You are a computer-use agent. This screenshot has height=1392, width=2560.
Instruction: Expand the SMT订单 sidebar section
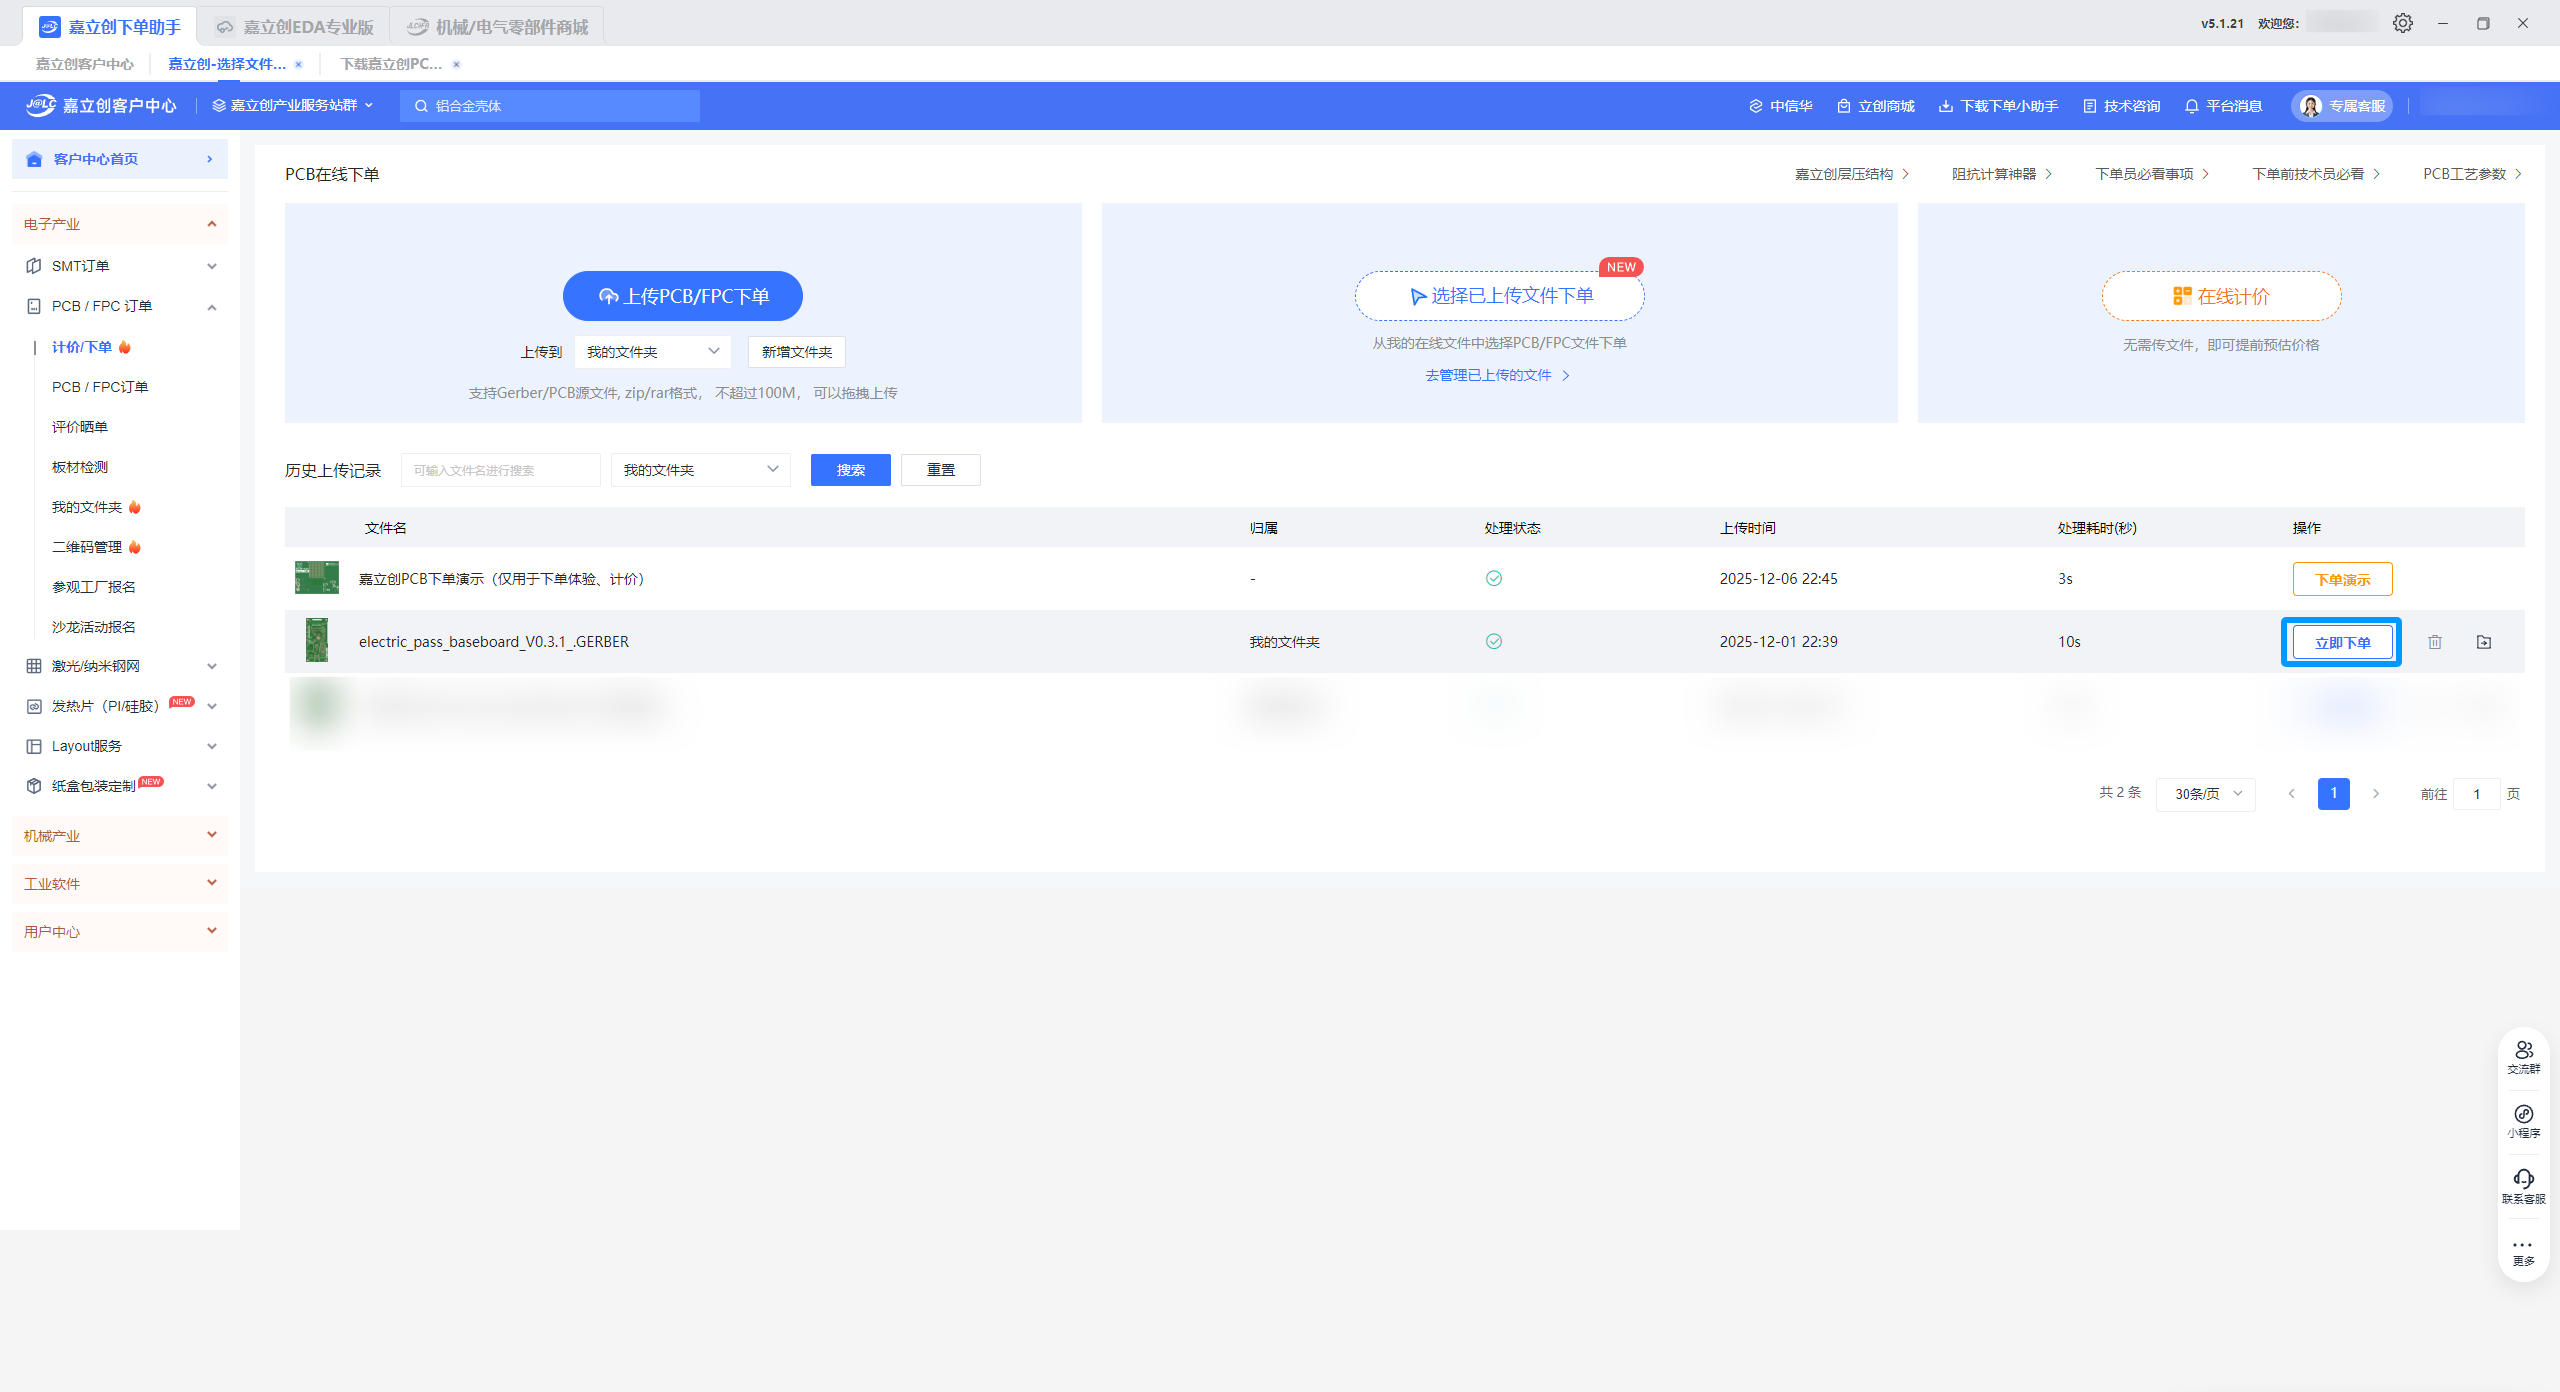click(120, 266)
